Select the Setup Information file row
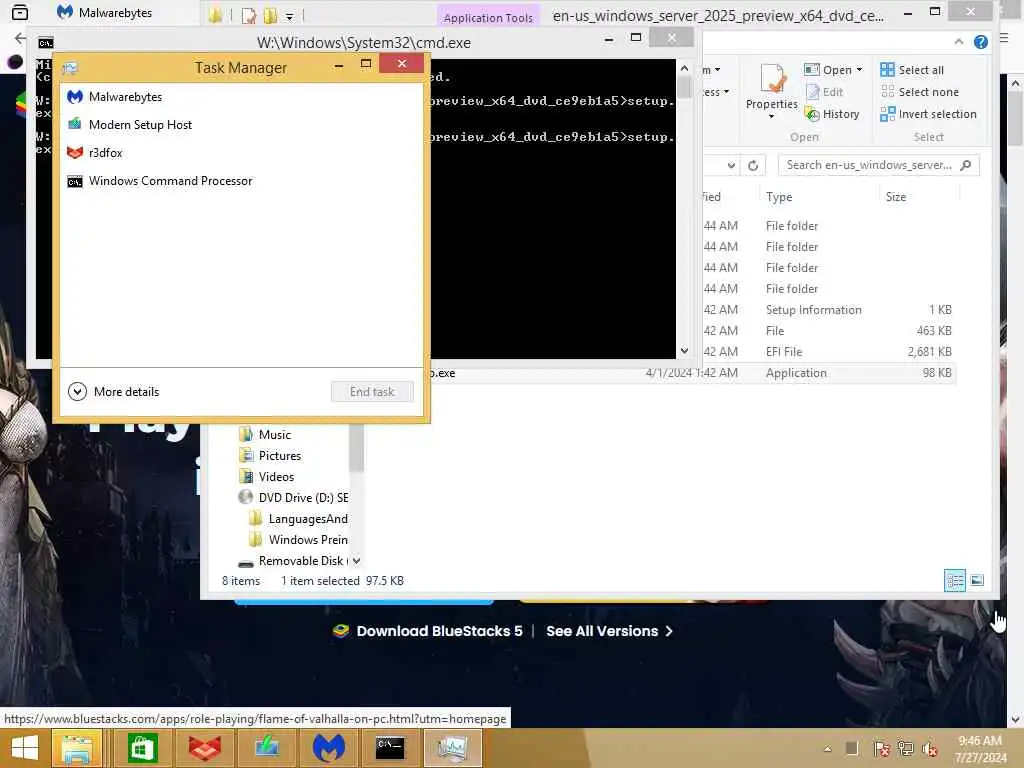 692,310
